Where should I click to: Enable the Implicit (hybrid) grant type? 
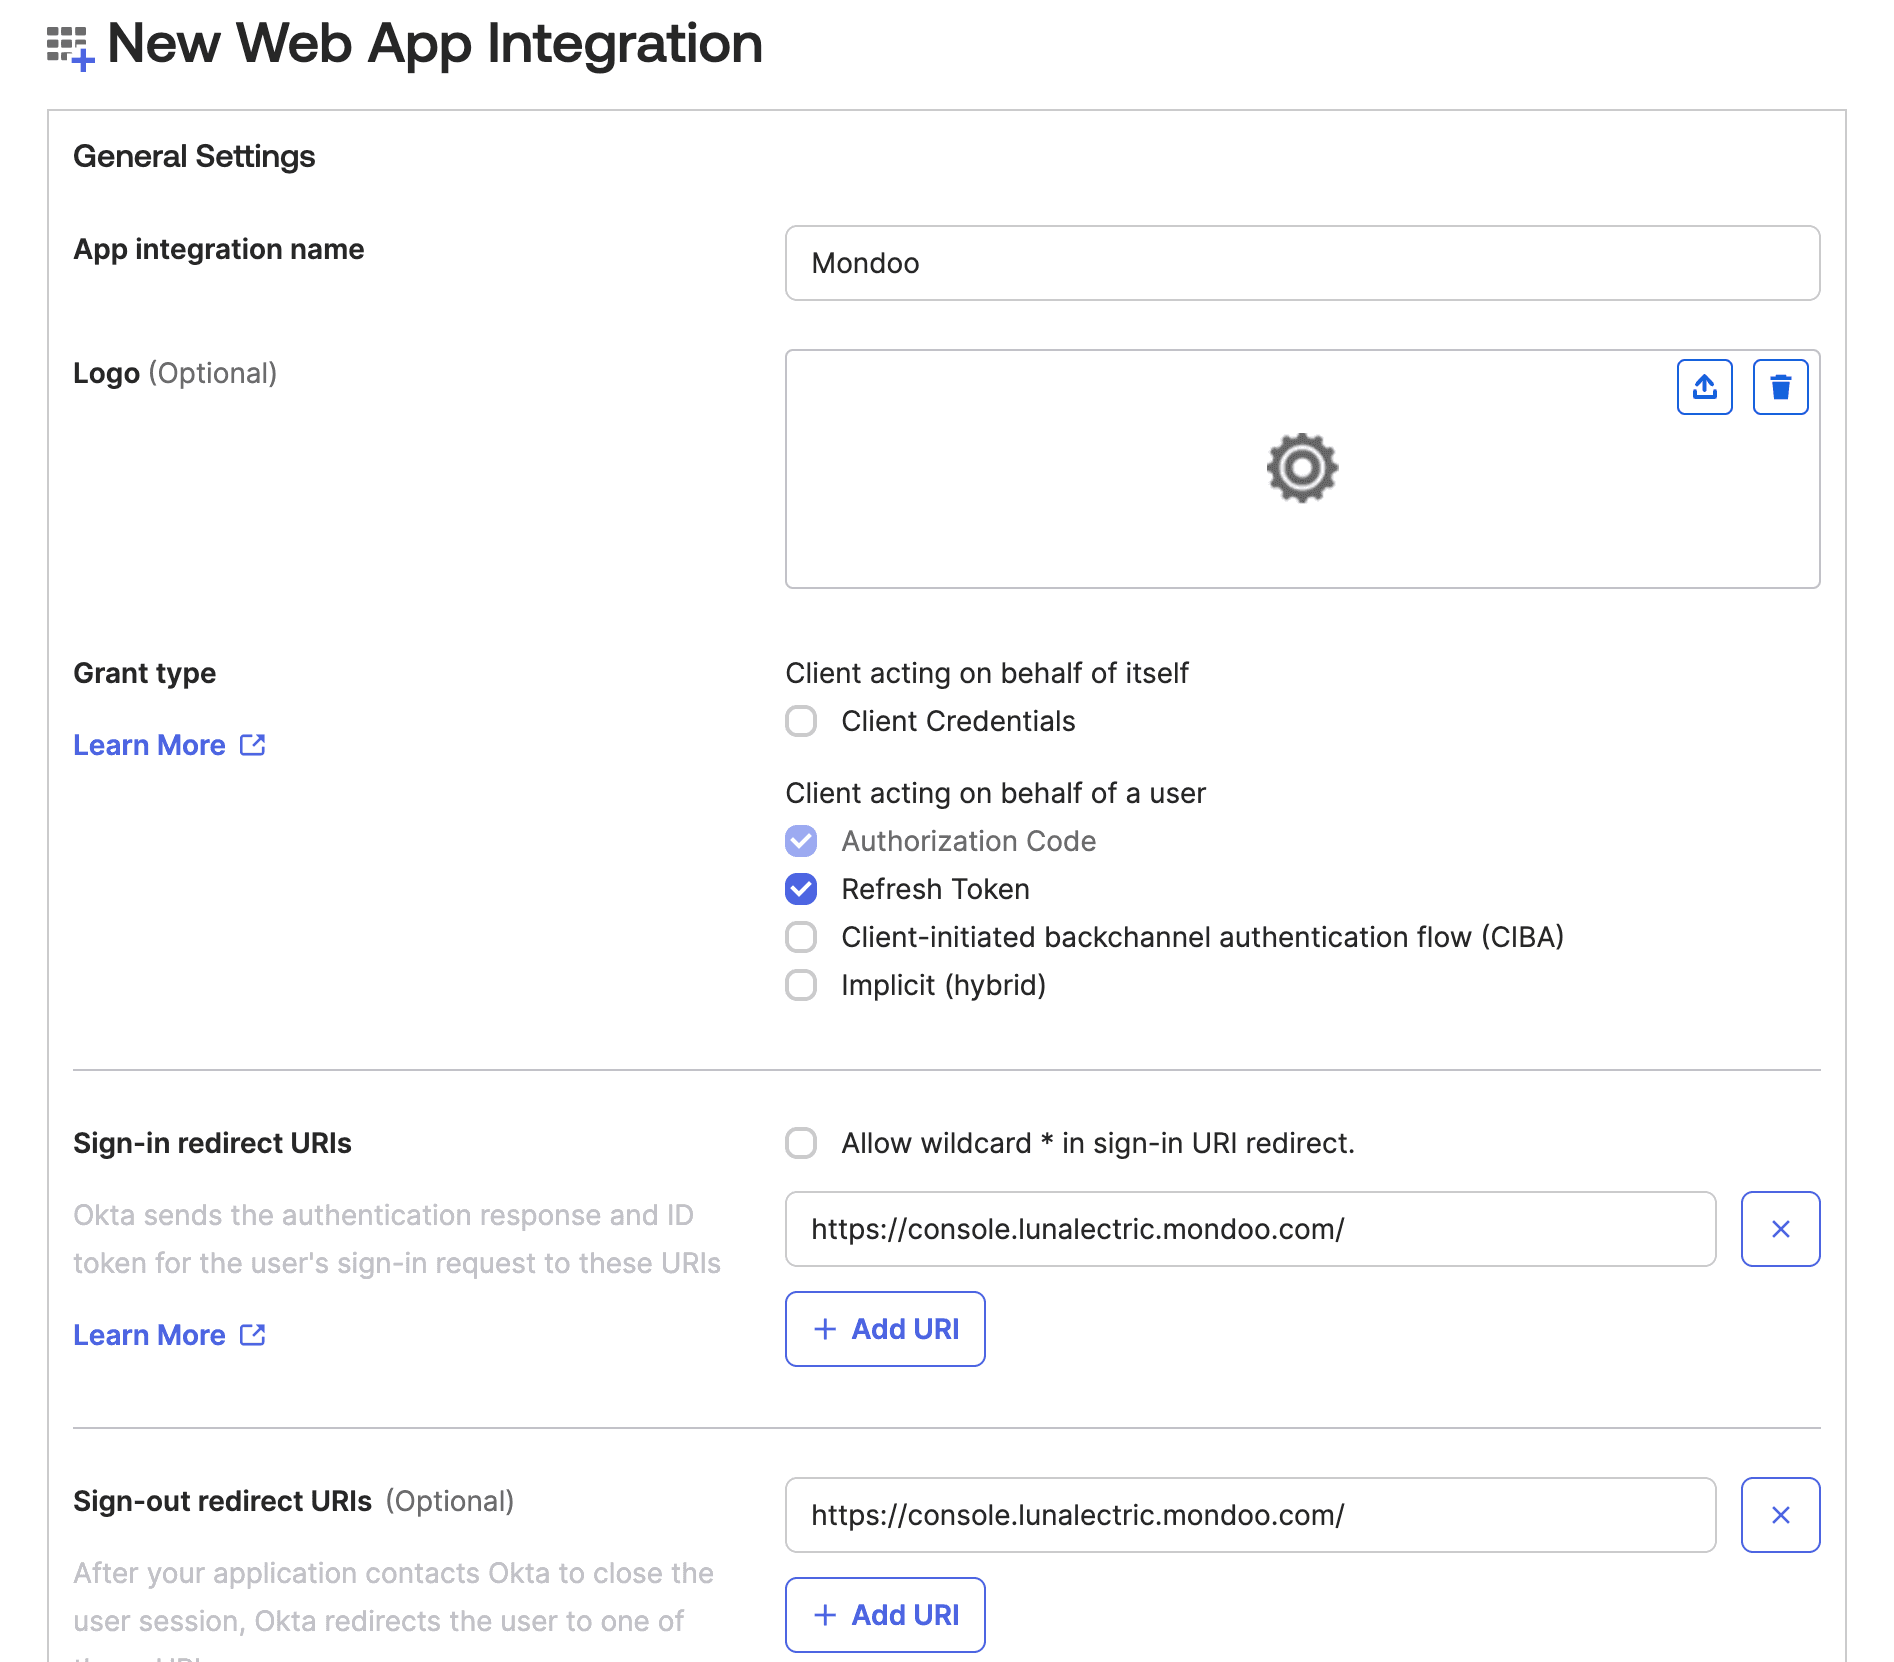point(801,985)
